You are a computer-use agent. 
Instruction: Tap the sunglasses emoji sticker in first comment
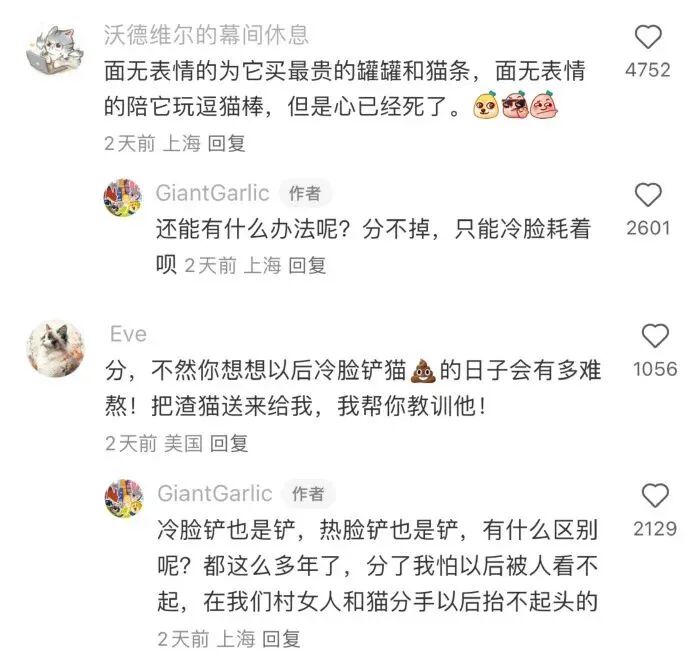(x=514, y=105)
